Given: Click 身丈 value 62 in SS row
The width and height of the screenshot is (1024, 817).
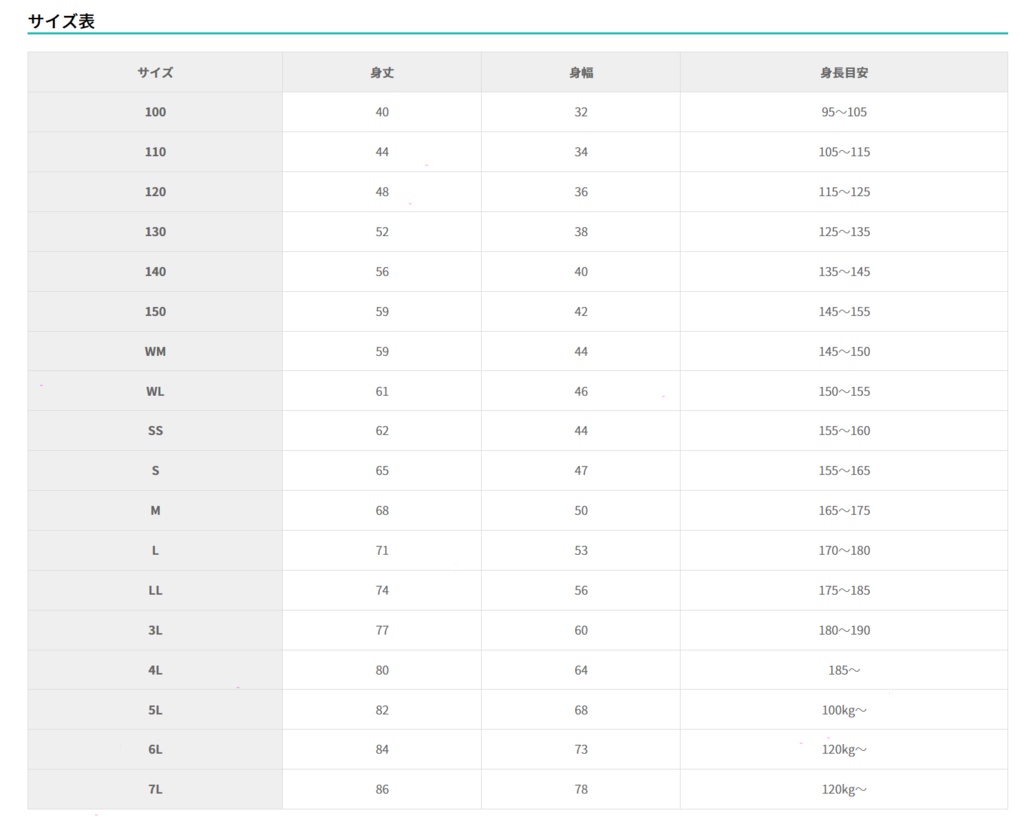Looking at the screenshot, I should (382, 431).
